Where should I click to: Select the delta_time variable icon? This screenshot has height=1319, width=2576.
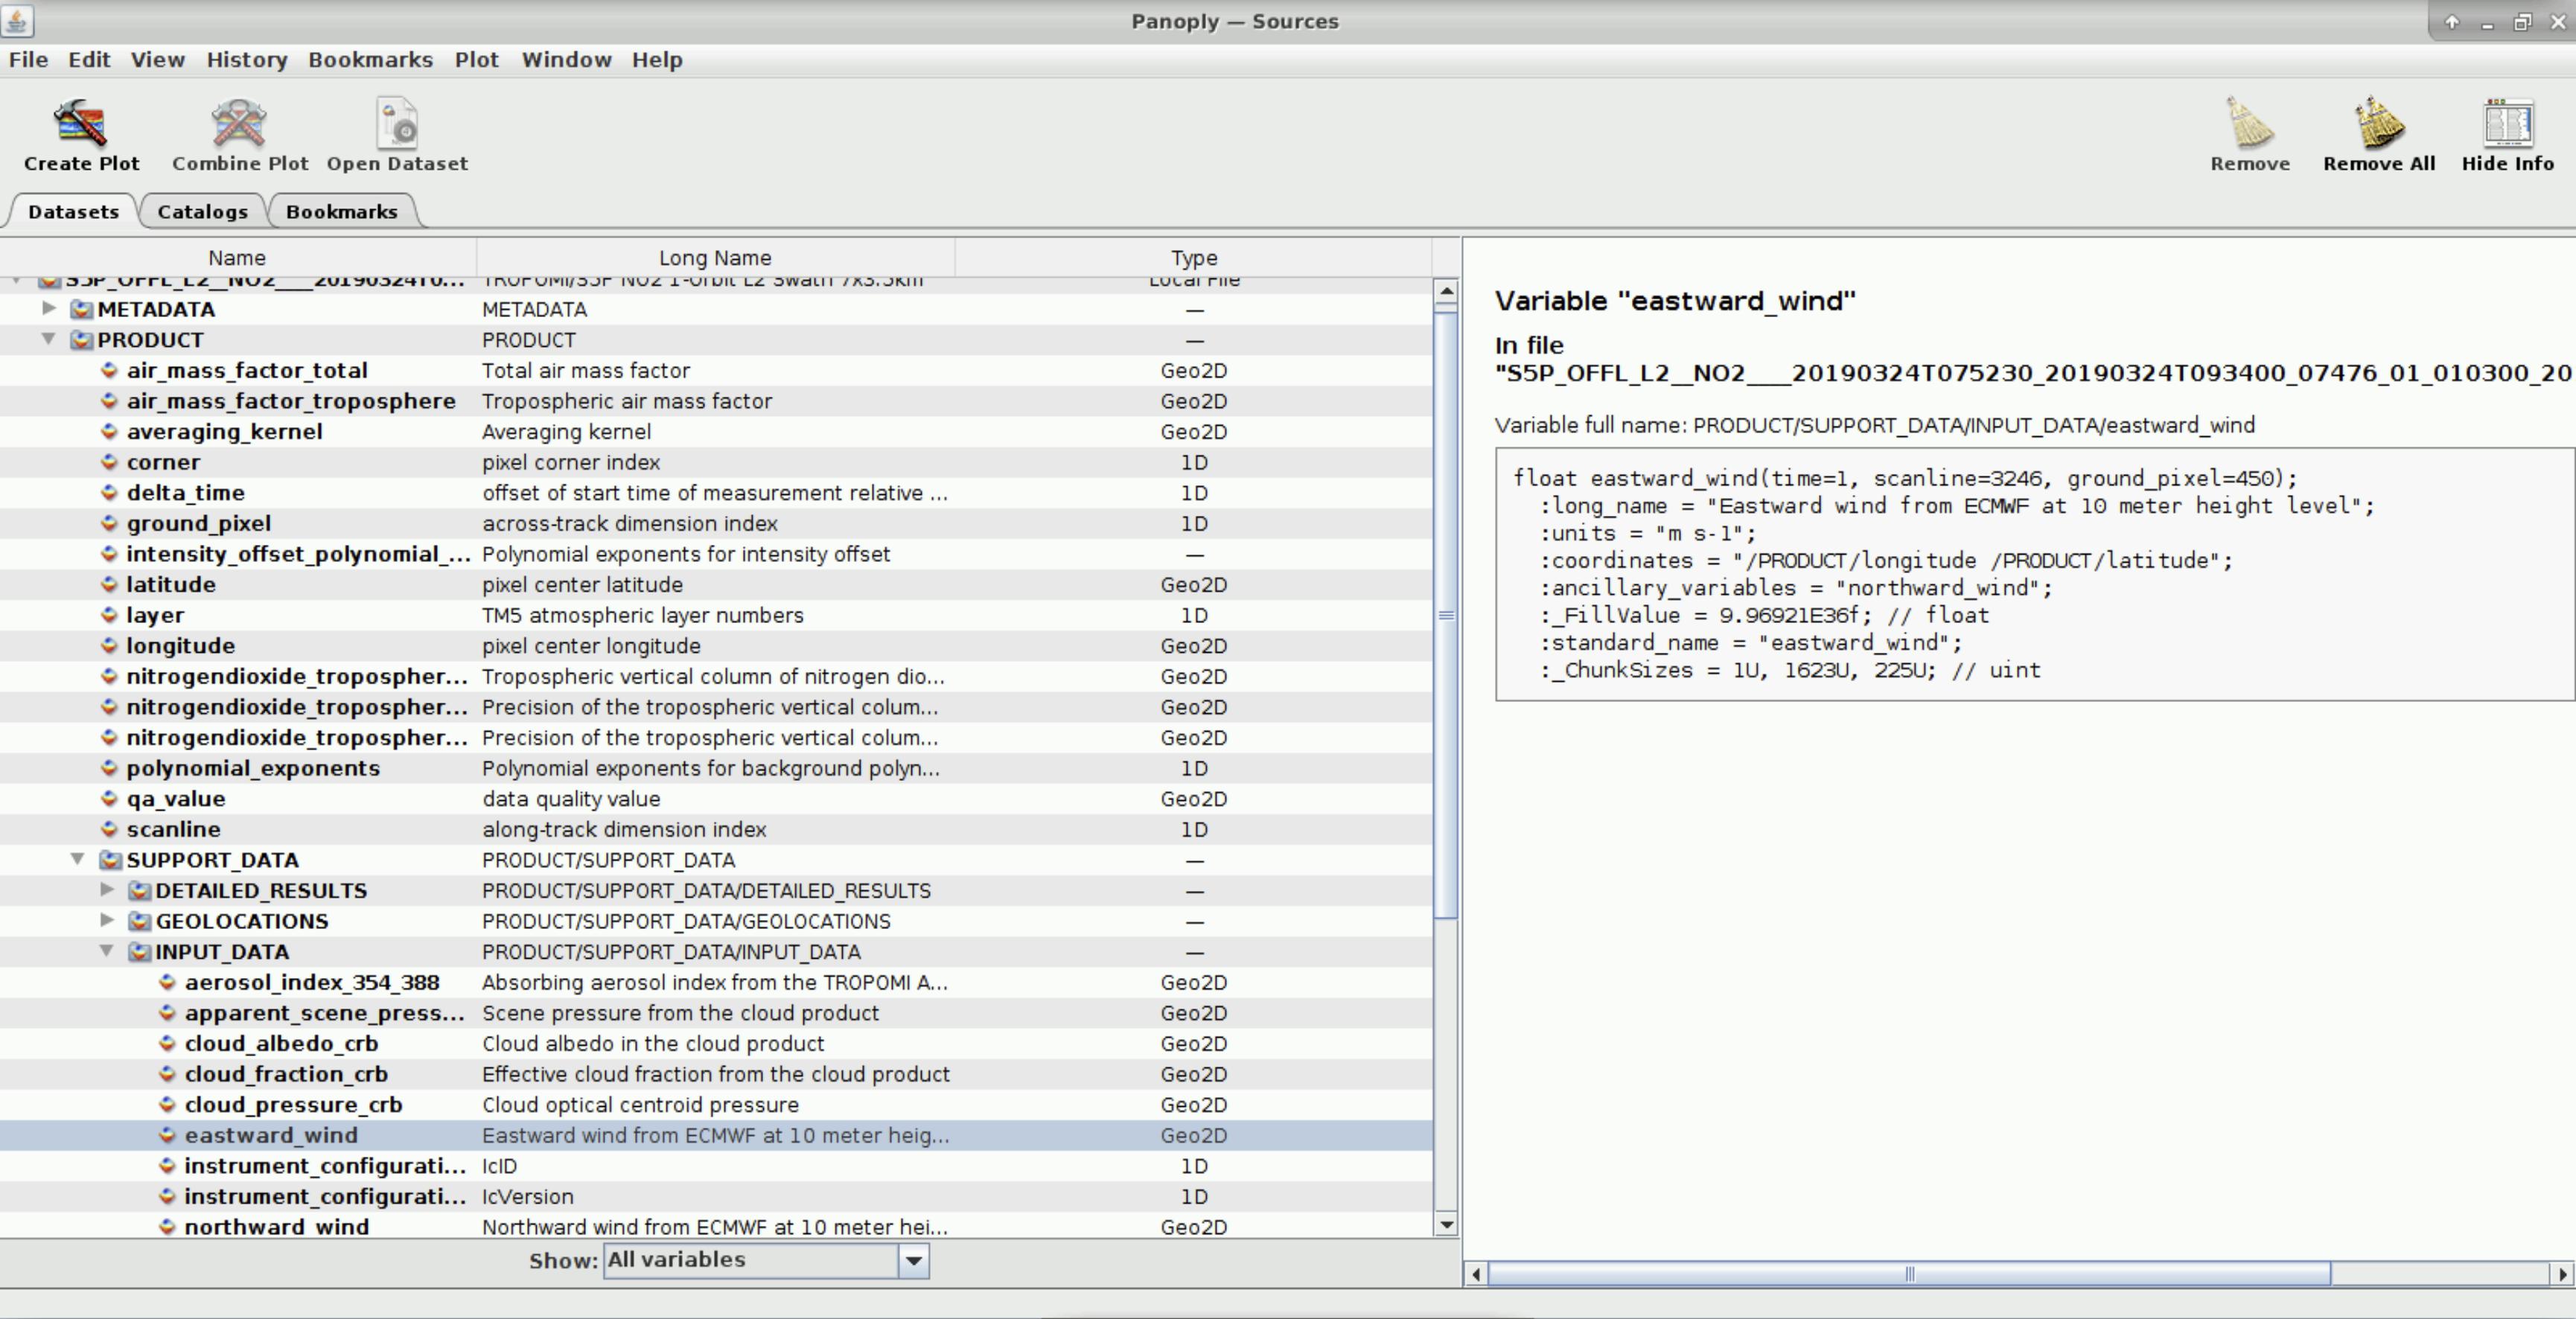(109, 492)
